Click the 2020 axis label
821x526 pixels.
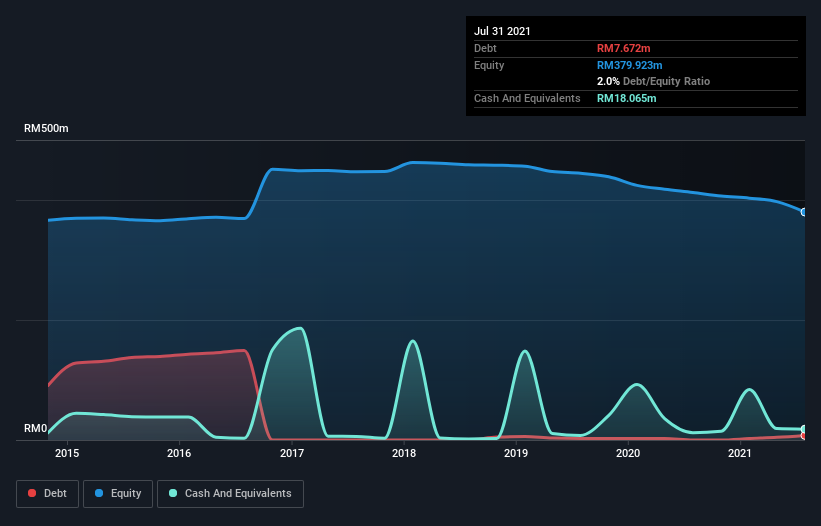point(628,453)
